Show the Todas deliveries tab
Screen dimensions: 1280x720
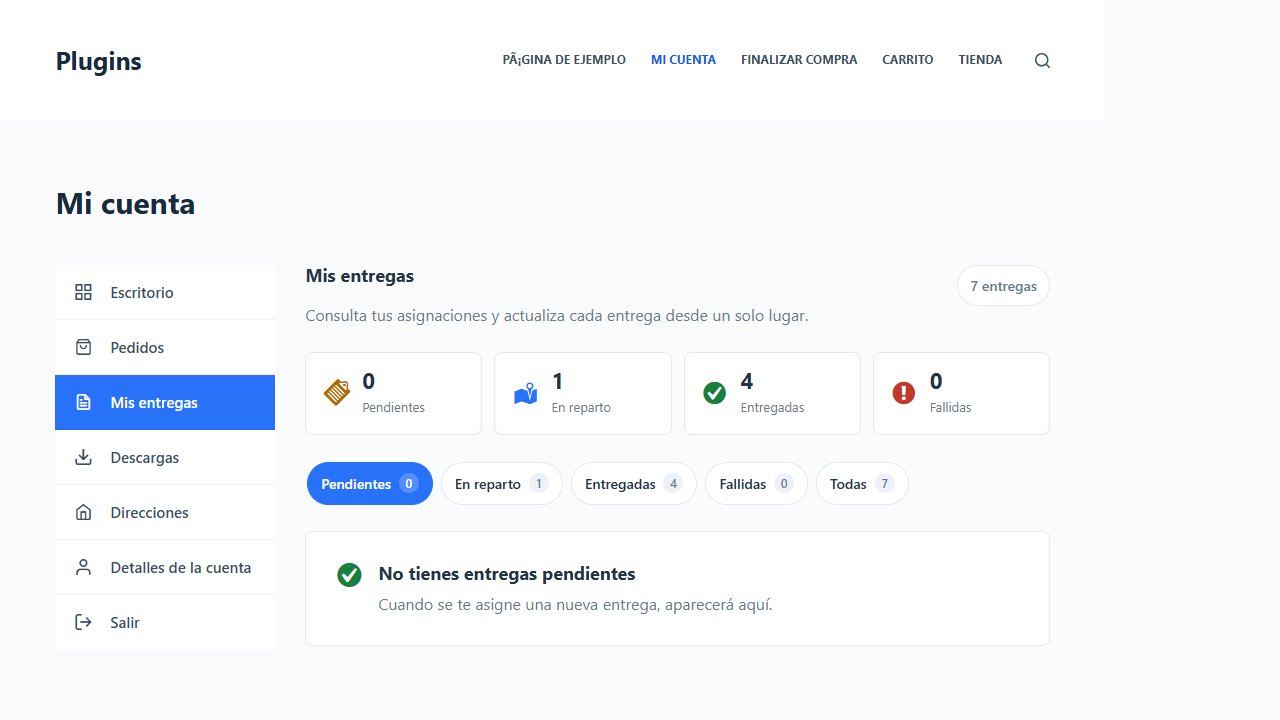pyautogui.click(x=862, y=484)
